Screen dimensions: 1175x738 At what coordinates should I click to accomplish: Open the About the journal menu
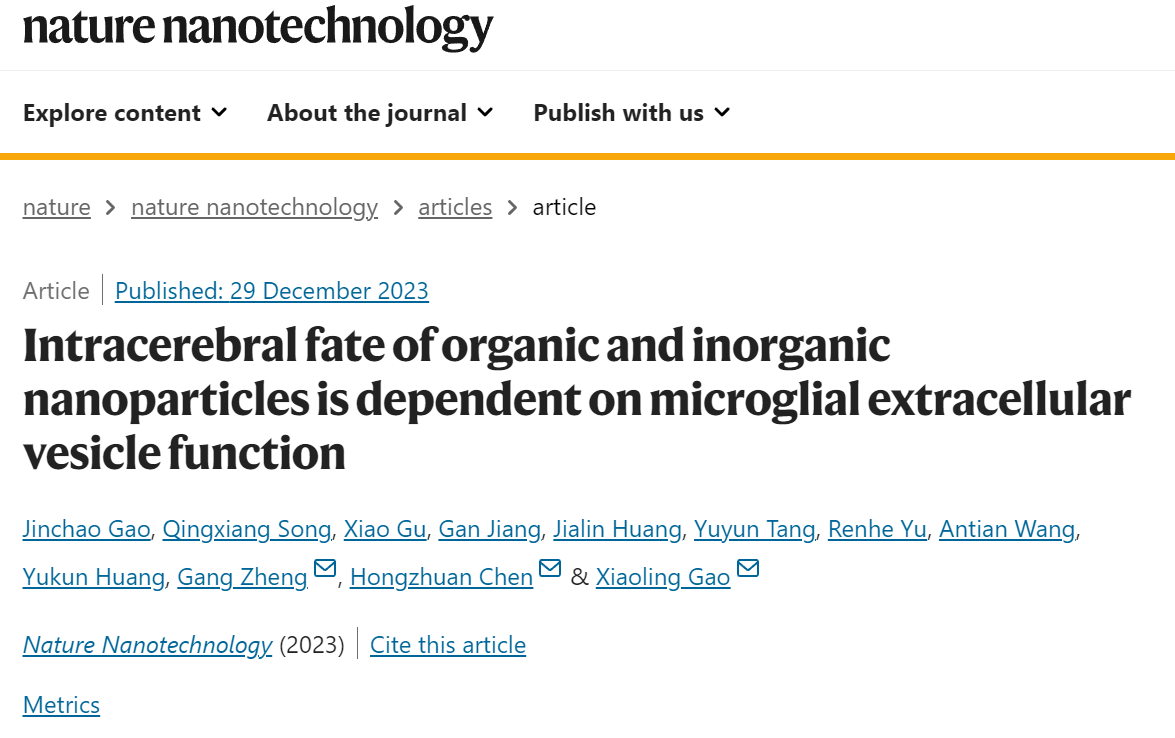[x=380, y=112]
